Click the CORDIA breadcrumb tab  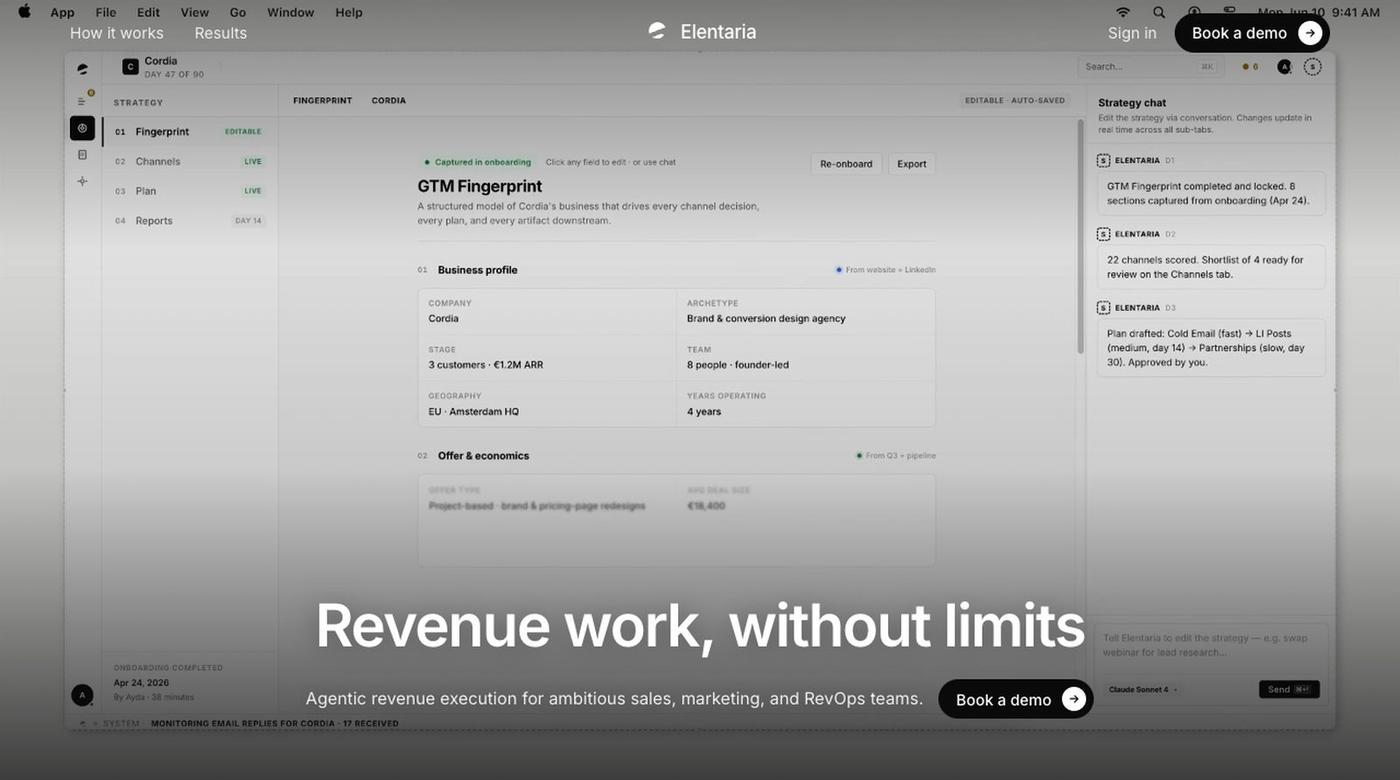[388, 101]
